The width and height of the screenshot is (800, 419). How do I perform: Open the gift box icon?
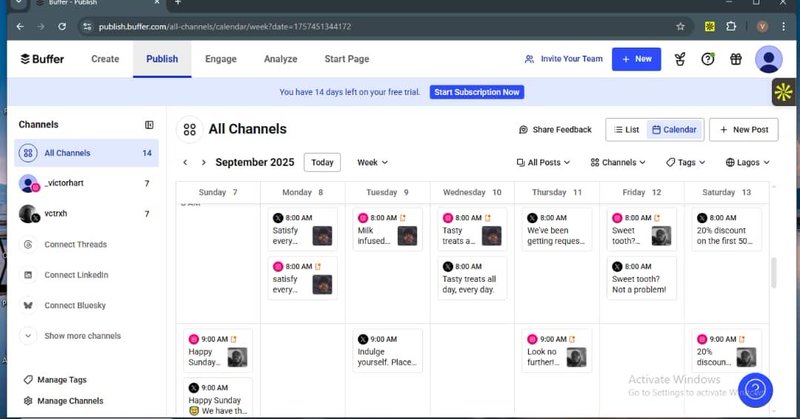tap(736, 59)
